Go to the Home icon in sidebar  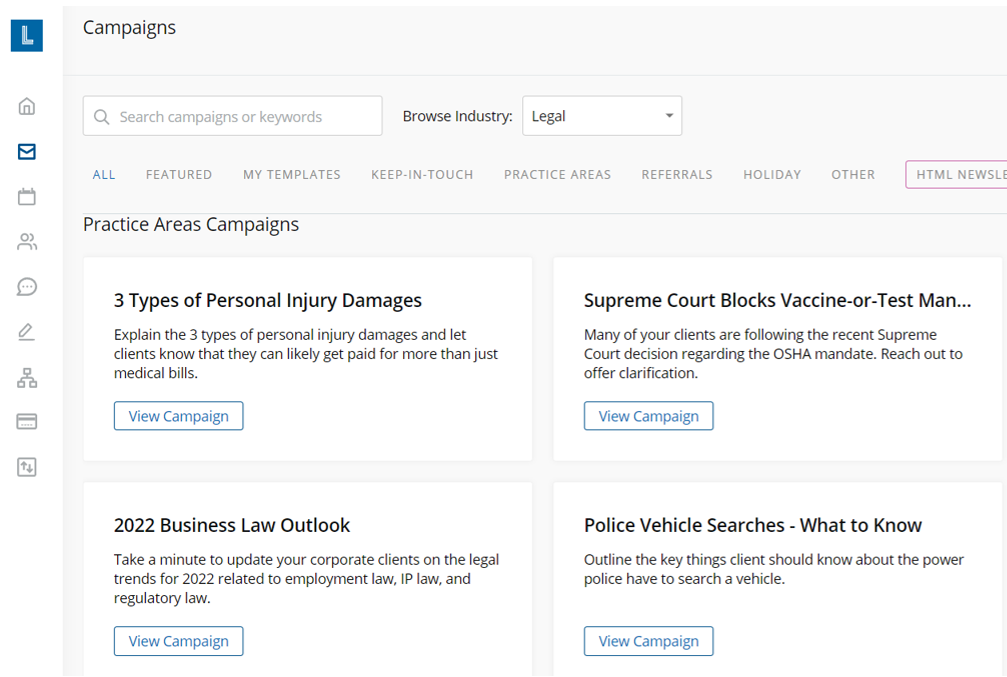click(x=27, y=106)
